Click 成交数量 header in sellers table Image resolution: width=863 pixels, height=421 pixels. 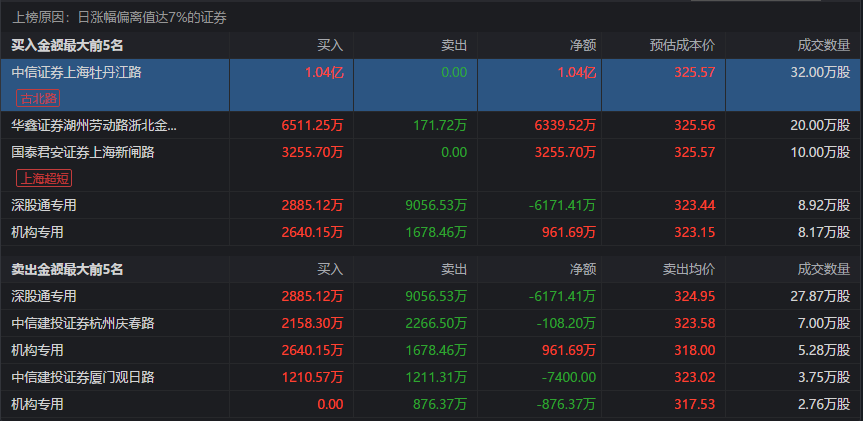(x=824, y=269)
